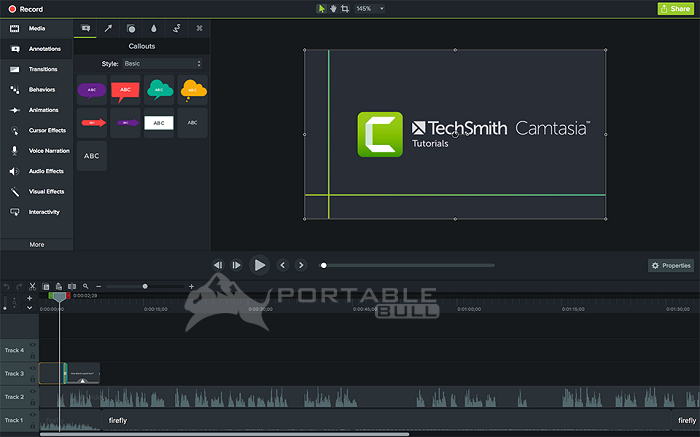Click the timeline zoom magnifier icon
700x437 pixels.
[86, 287]
